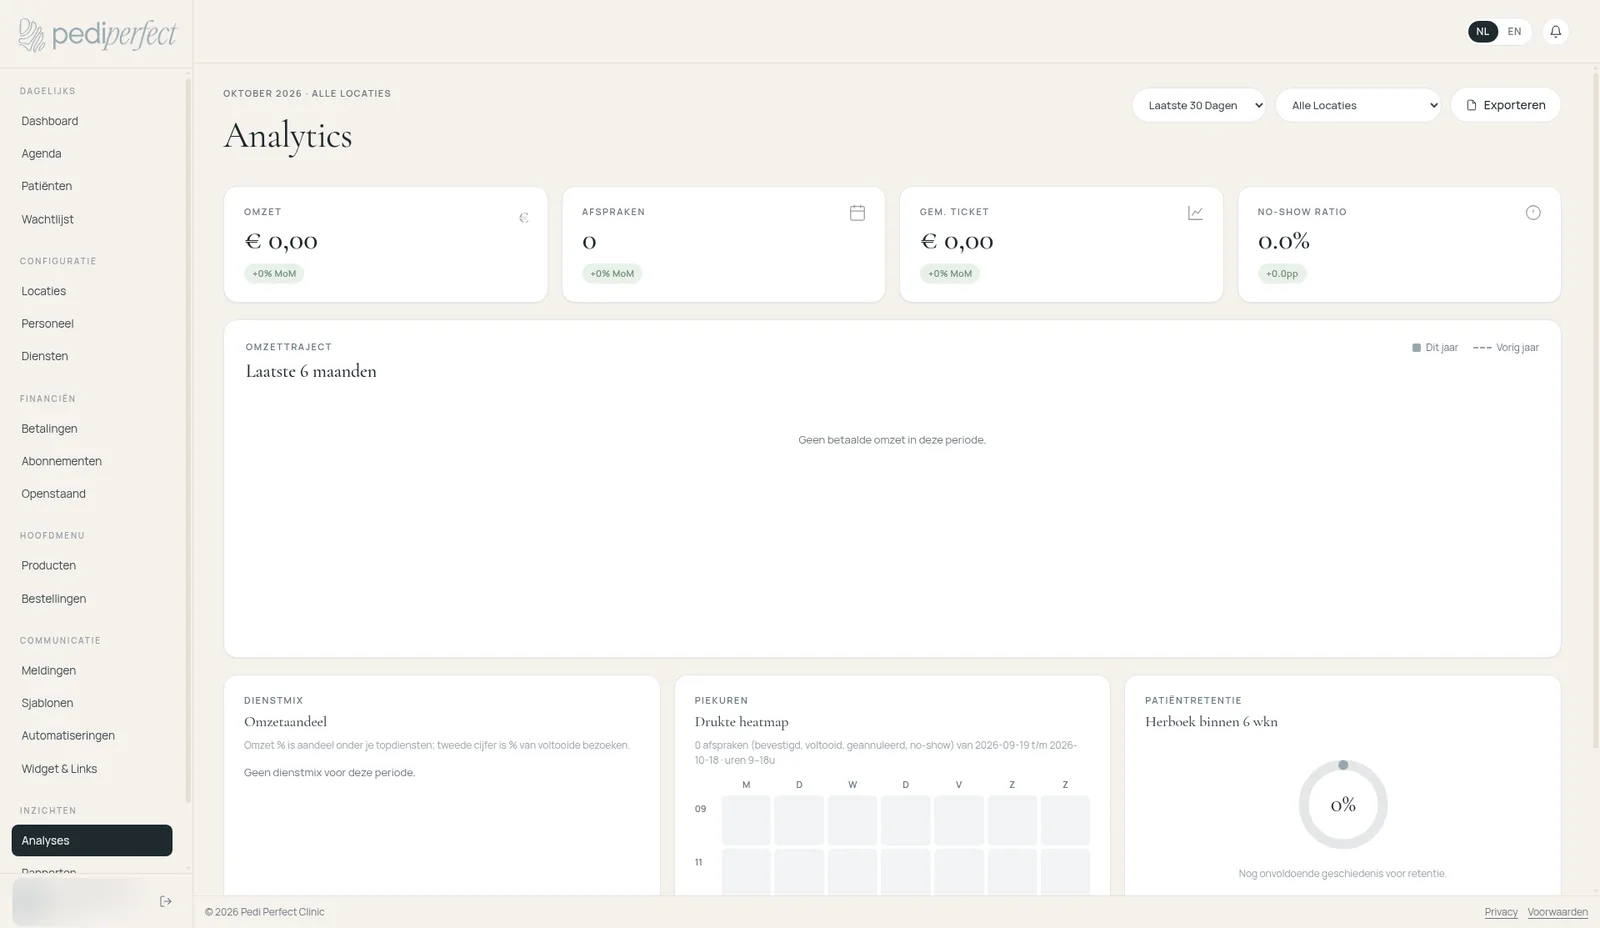The width and height of the screenshot is (1600, 928).
Task: Click the sidebar scrollbar
Action: coord(187,440)
